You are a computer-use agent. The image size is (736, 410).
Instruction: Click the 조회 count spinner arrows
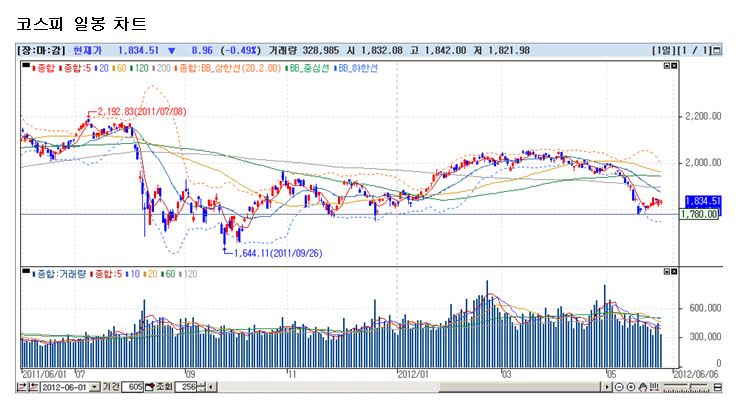point(201,386)
